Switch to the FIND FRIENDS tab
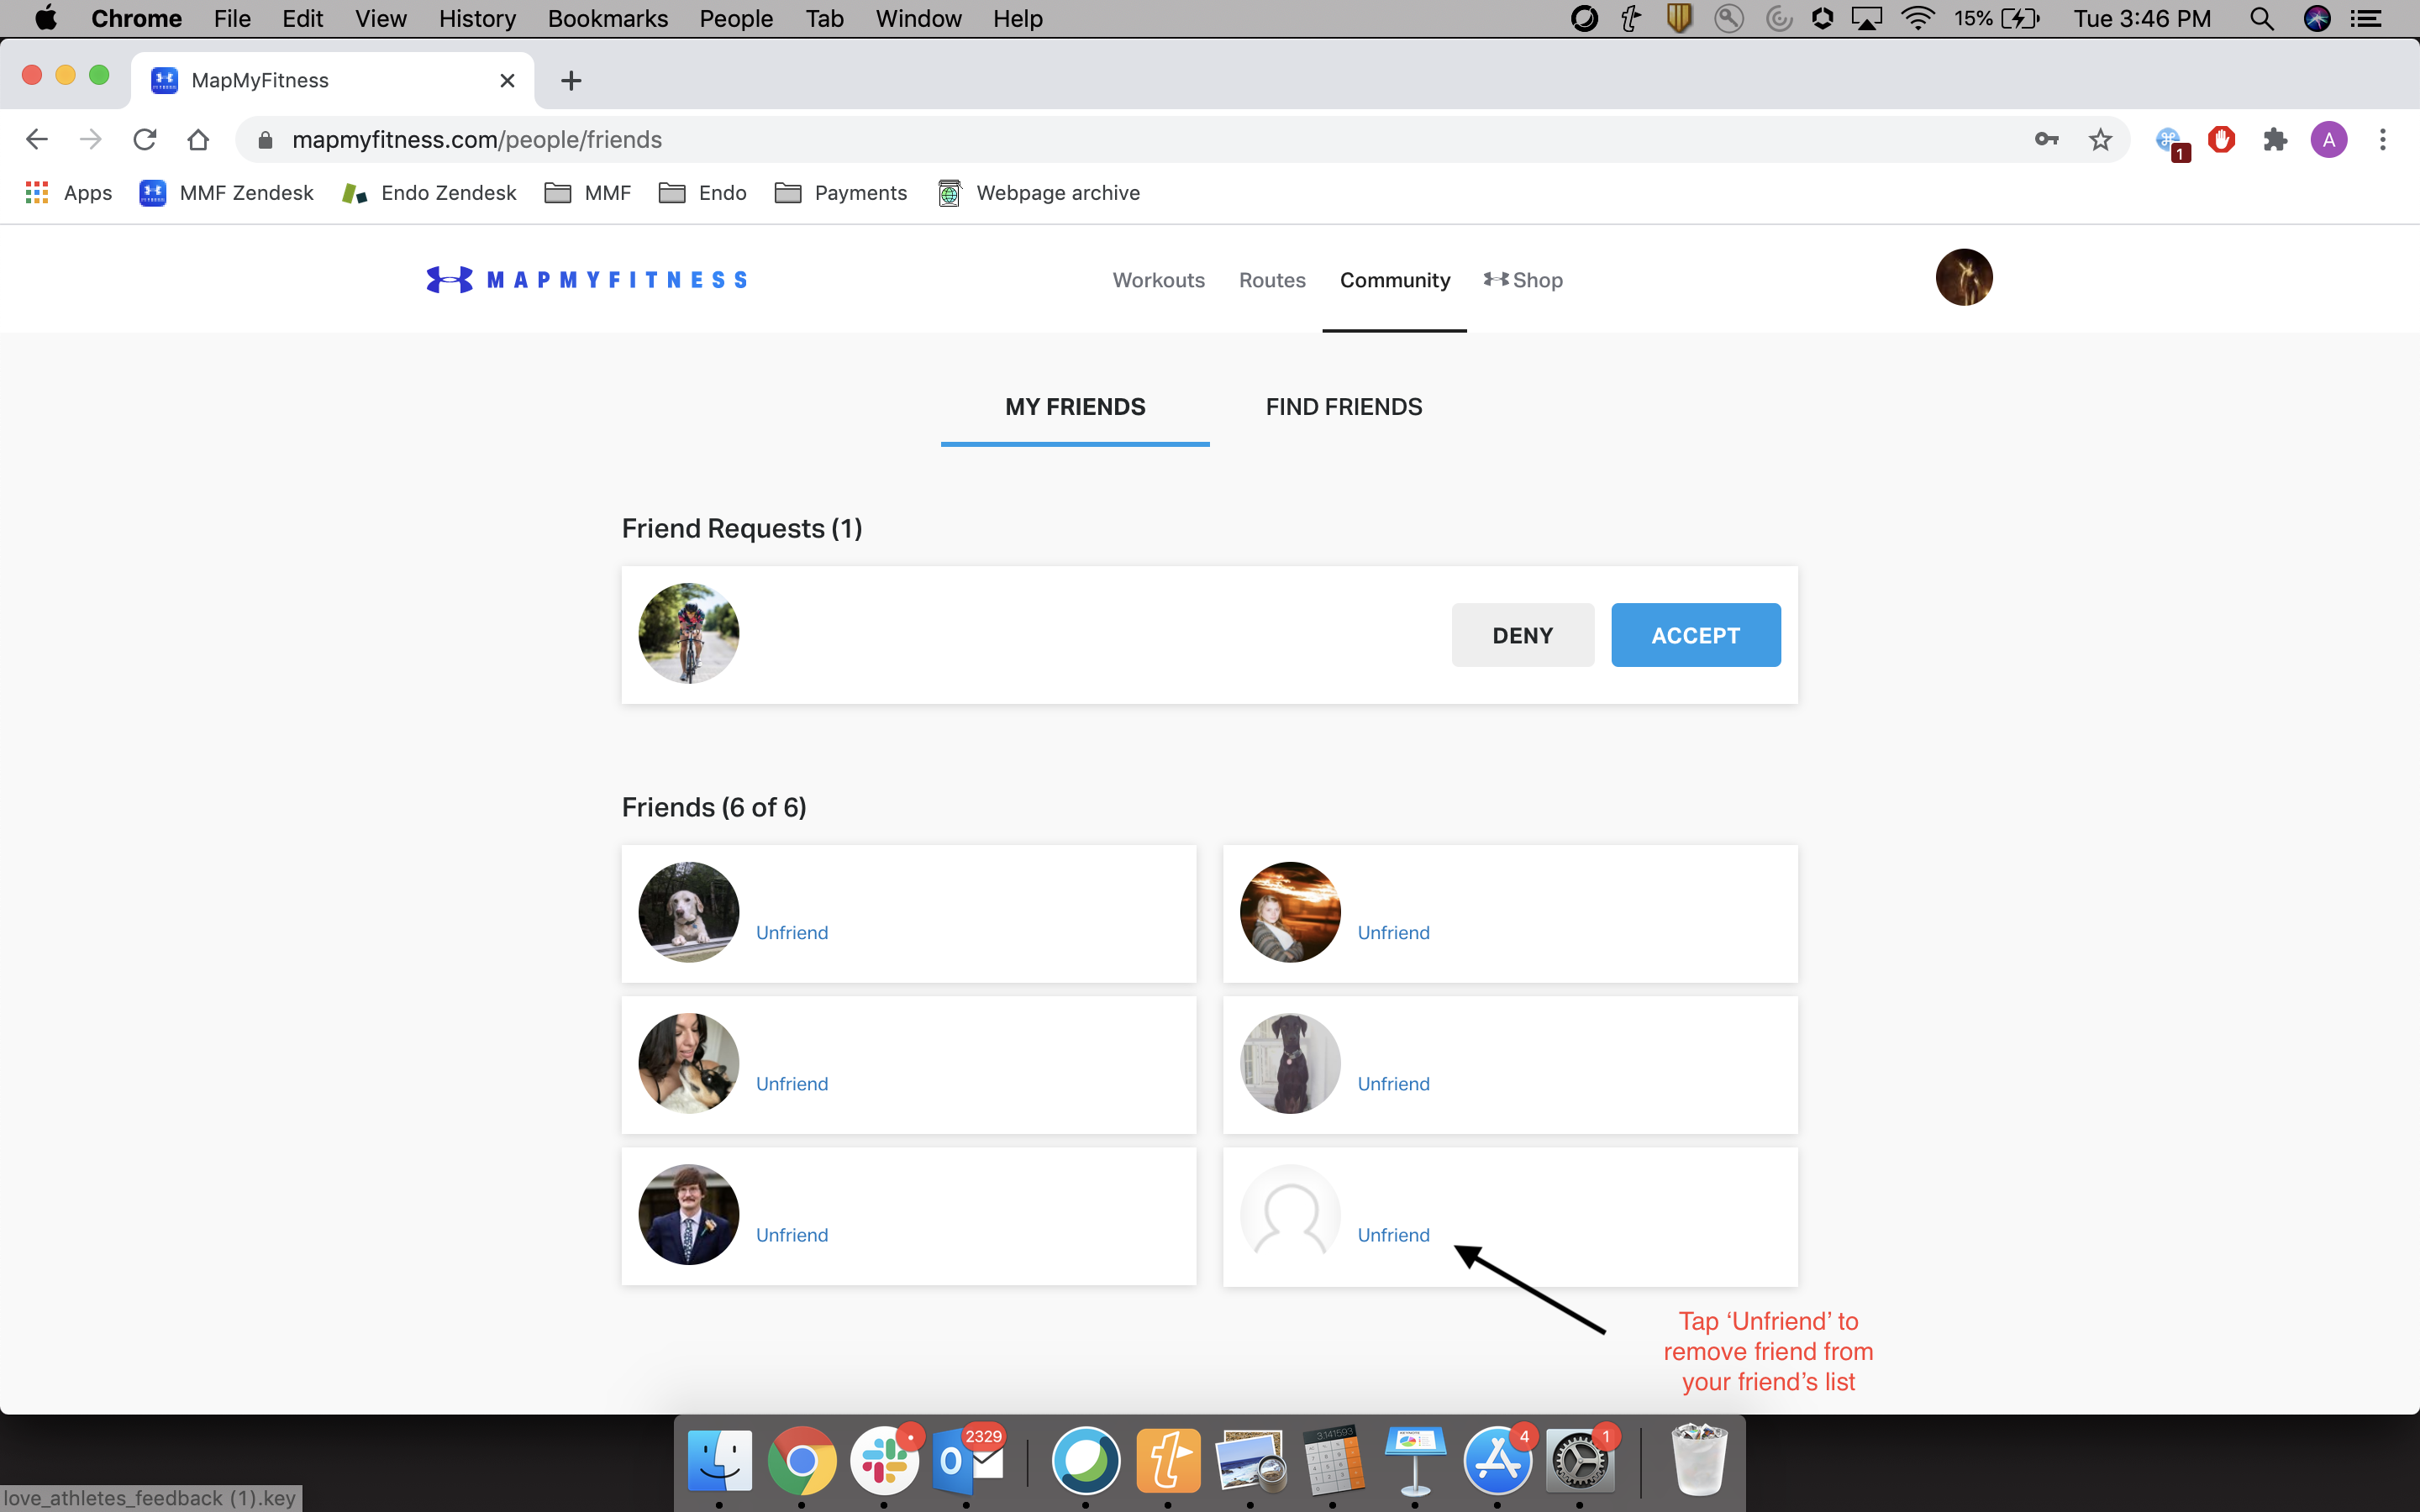The height and width of the screenshot is (1512, 2420). point(1344,406)
